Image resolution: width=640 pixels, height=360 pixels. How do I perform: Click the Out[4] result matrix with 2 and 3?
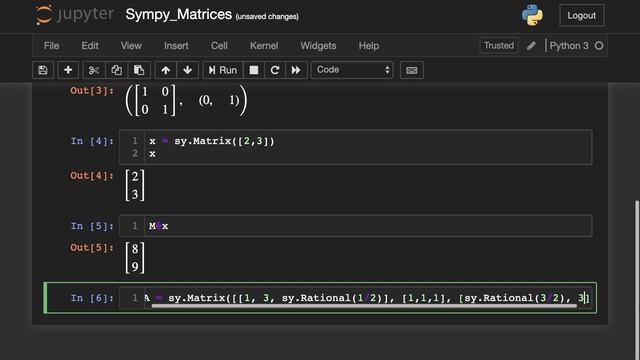pos(135,185)
